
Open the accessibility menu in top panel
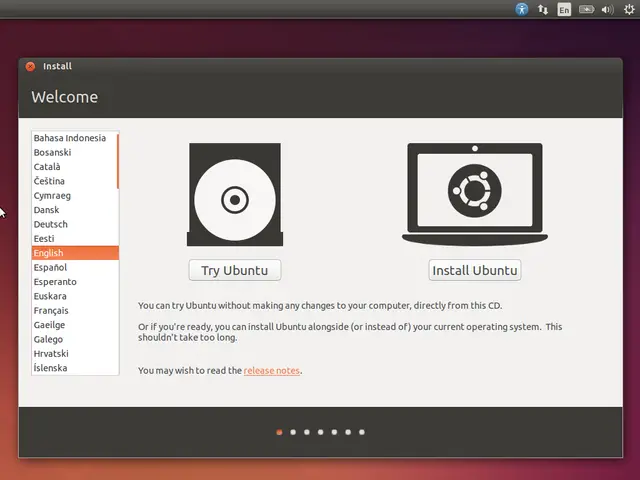pos(521,9)
